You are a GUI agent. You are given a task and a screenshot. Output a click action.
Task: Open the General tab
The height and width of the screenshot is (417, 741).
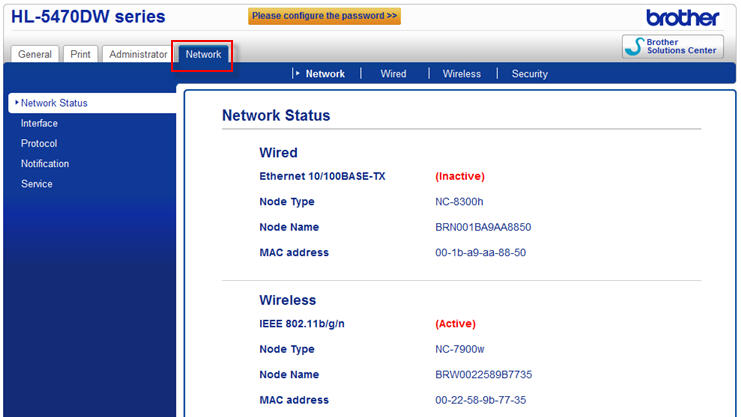(x=35, y=54)
